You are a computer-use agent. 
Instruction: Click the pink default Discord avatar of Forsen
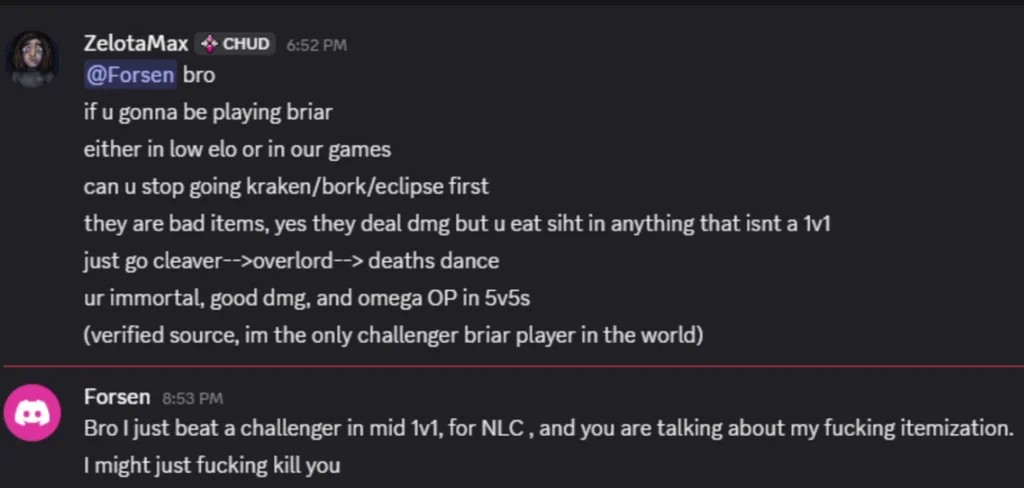point(32,412)
